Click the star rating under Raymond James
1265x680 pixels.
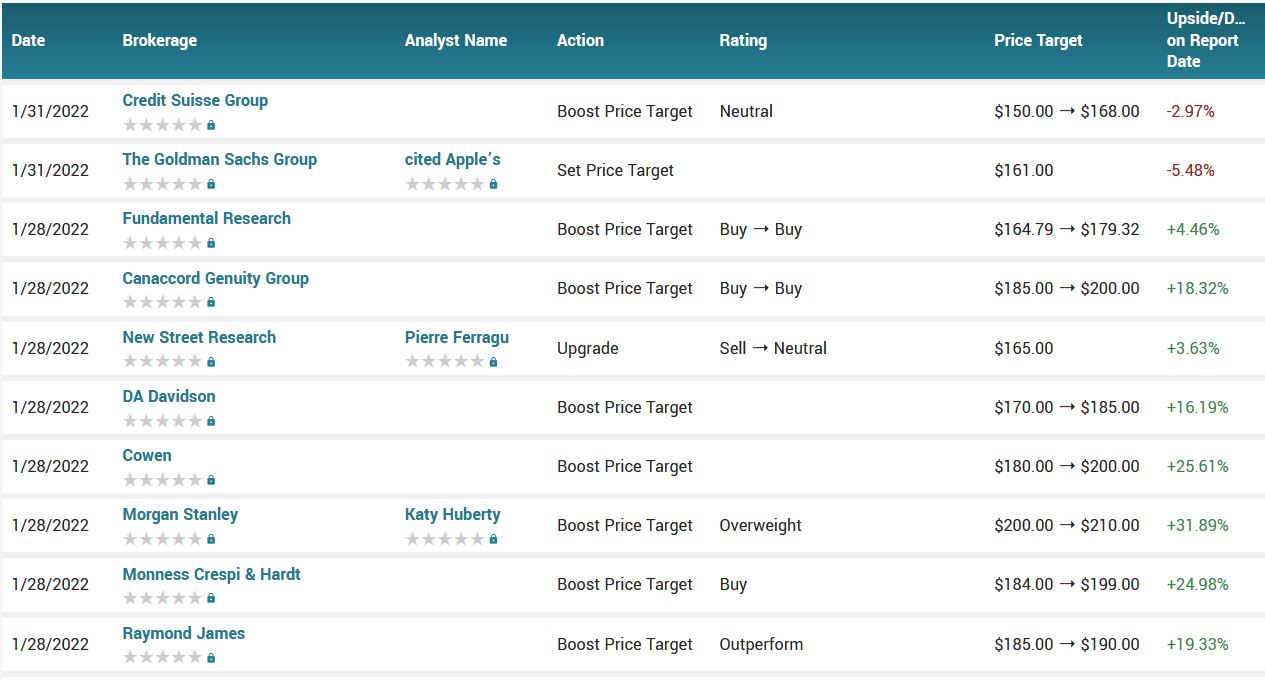pos(162,658)
